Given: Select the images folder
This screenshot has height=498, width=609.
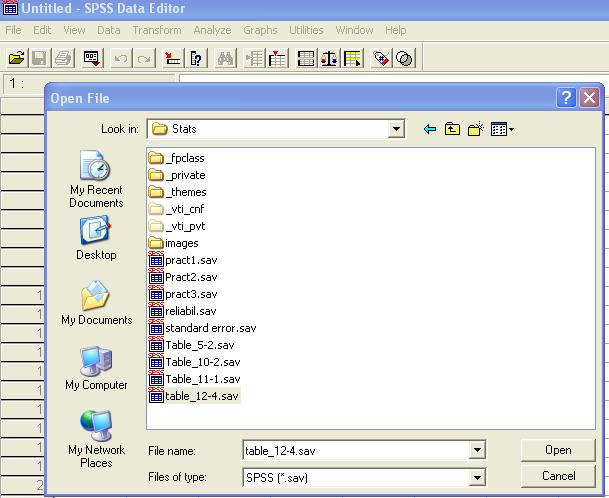Looking at the screenshot, I should [174, 243].
